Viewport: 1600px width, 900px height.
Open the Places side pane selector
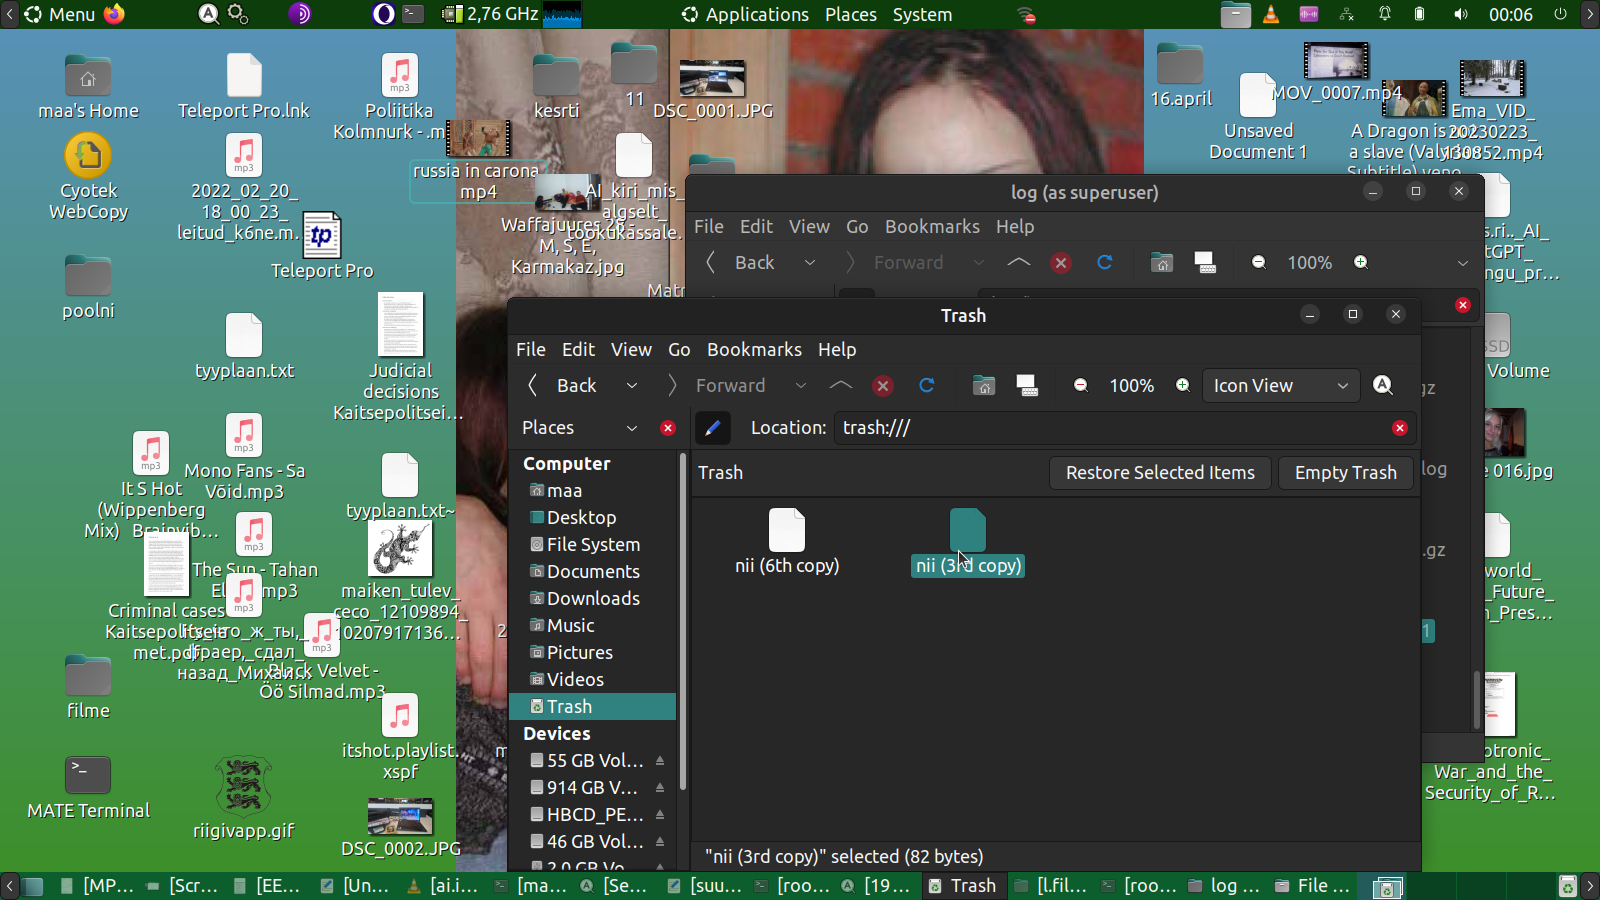[580, 428]
